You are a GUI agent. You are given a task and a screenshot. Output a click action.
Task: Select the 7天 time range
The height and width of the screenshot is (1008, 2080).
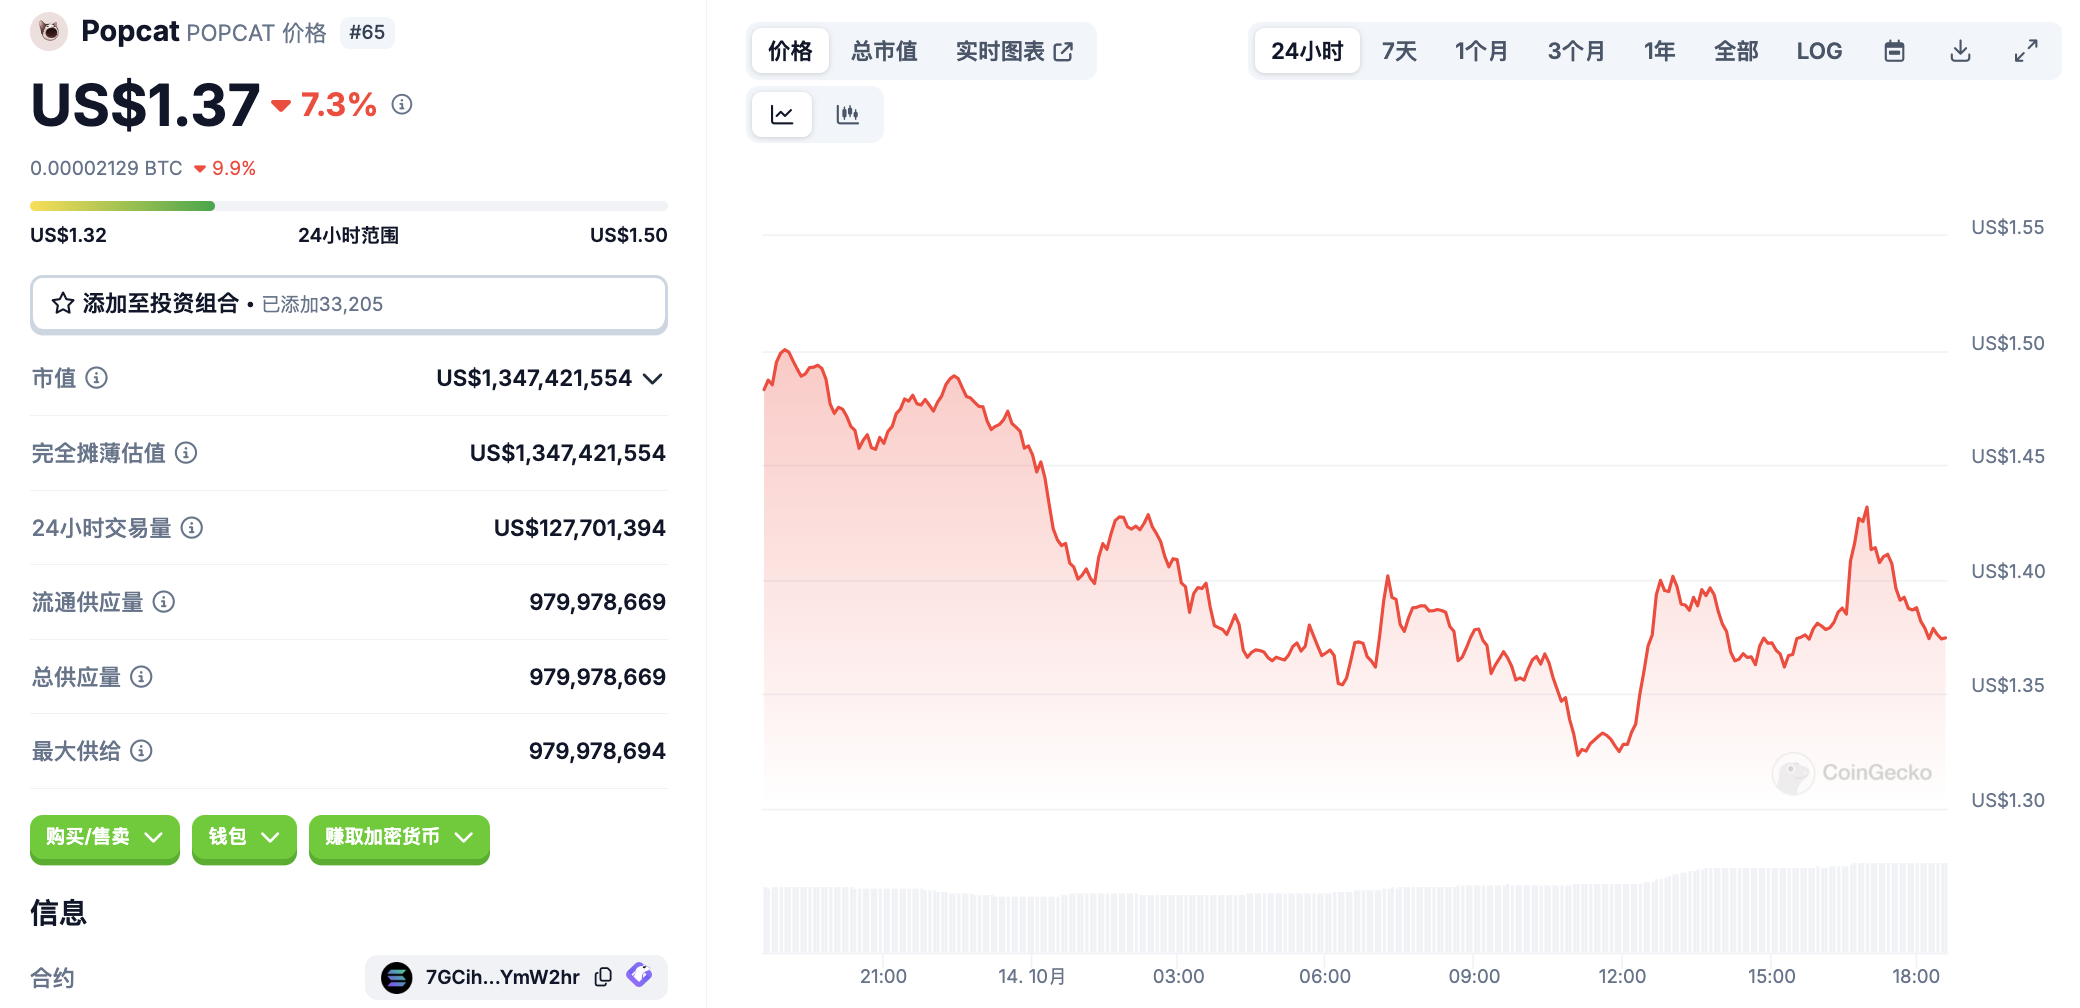(1399, 51)
